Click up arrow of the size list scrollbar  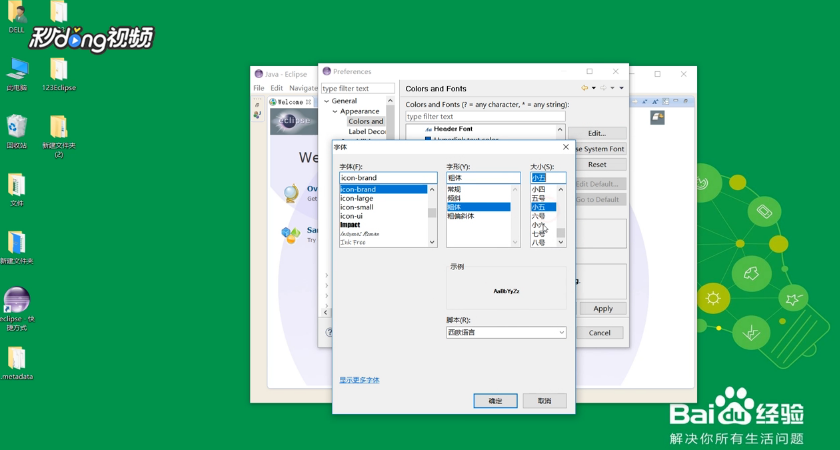point(561,189)
